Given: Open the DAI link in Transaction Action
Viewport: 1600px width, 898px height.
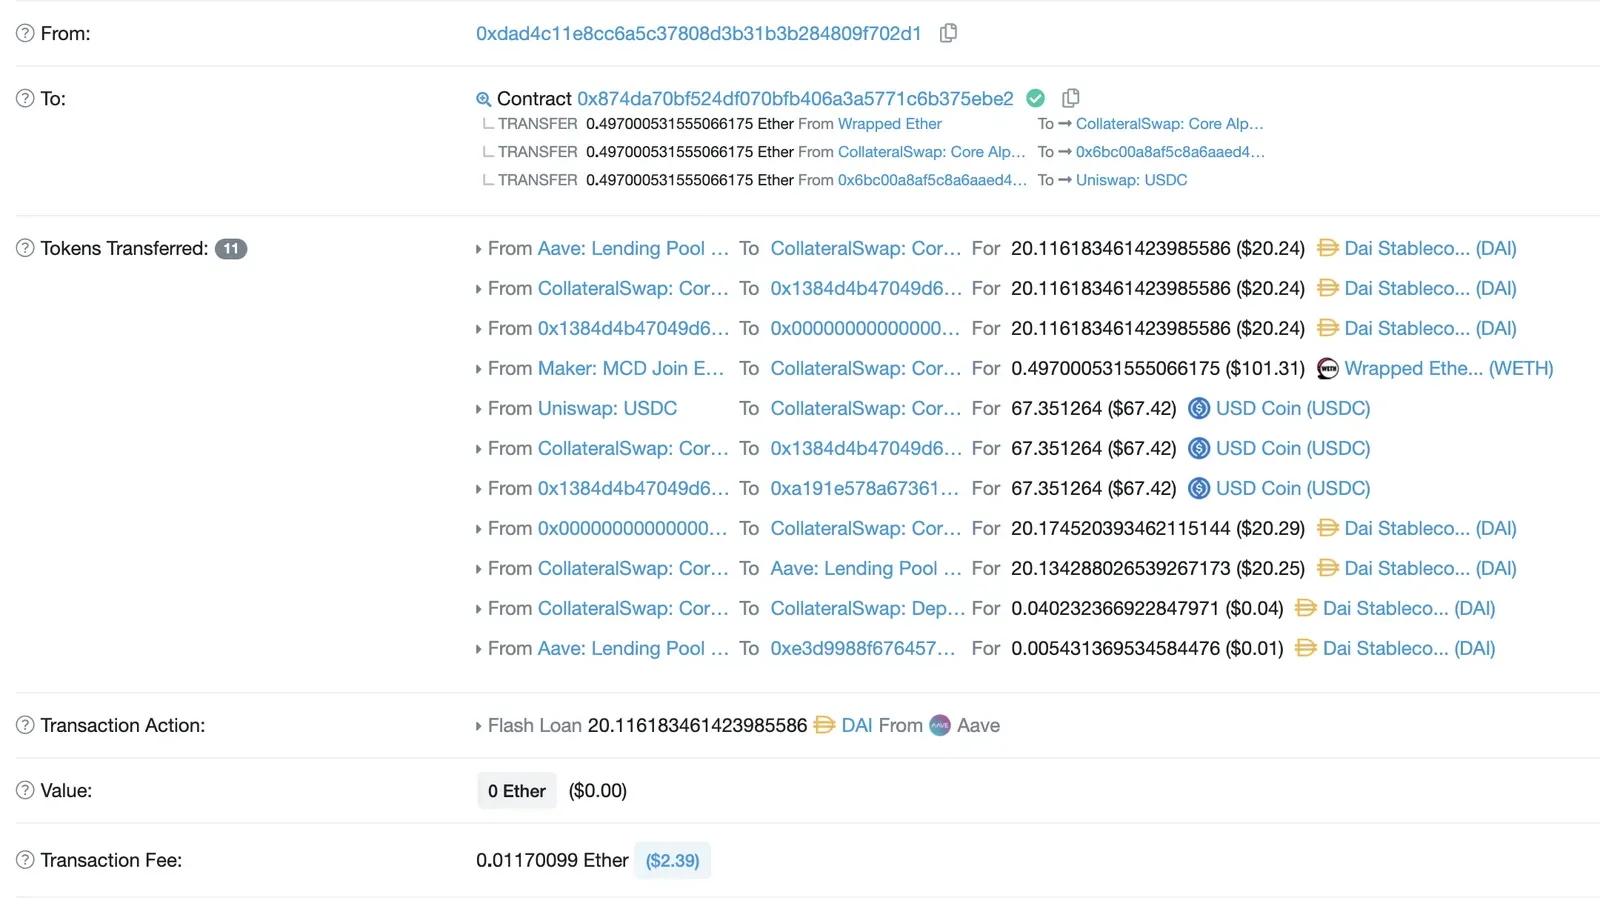Looking at the screenshot, I should tap(857, 725).
